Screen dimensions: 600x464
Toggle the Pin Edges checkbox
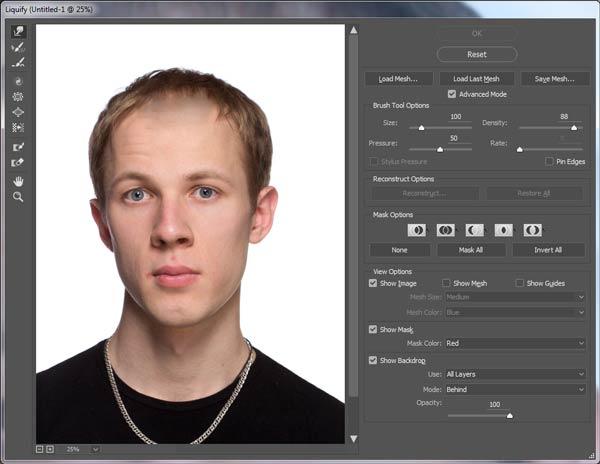coord(549,160)
